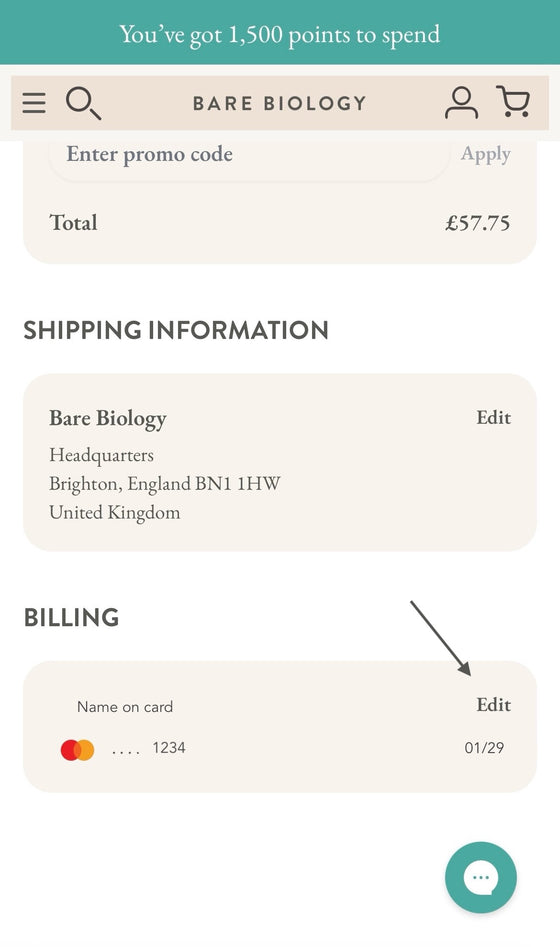
Task: Open the chat bubble widget
Action: pyautogui.click(x=481, y=878)
